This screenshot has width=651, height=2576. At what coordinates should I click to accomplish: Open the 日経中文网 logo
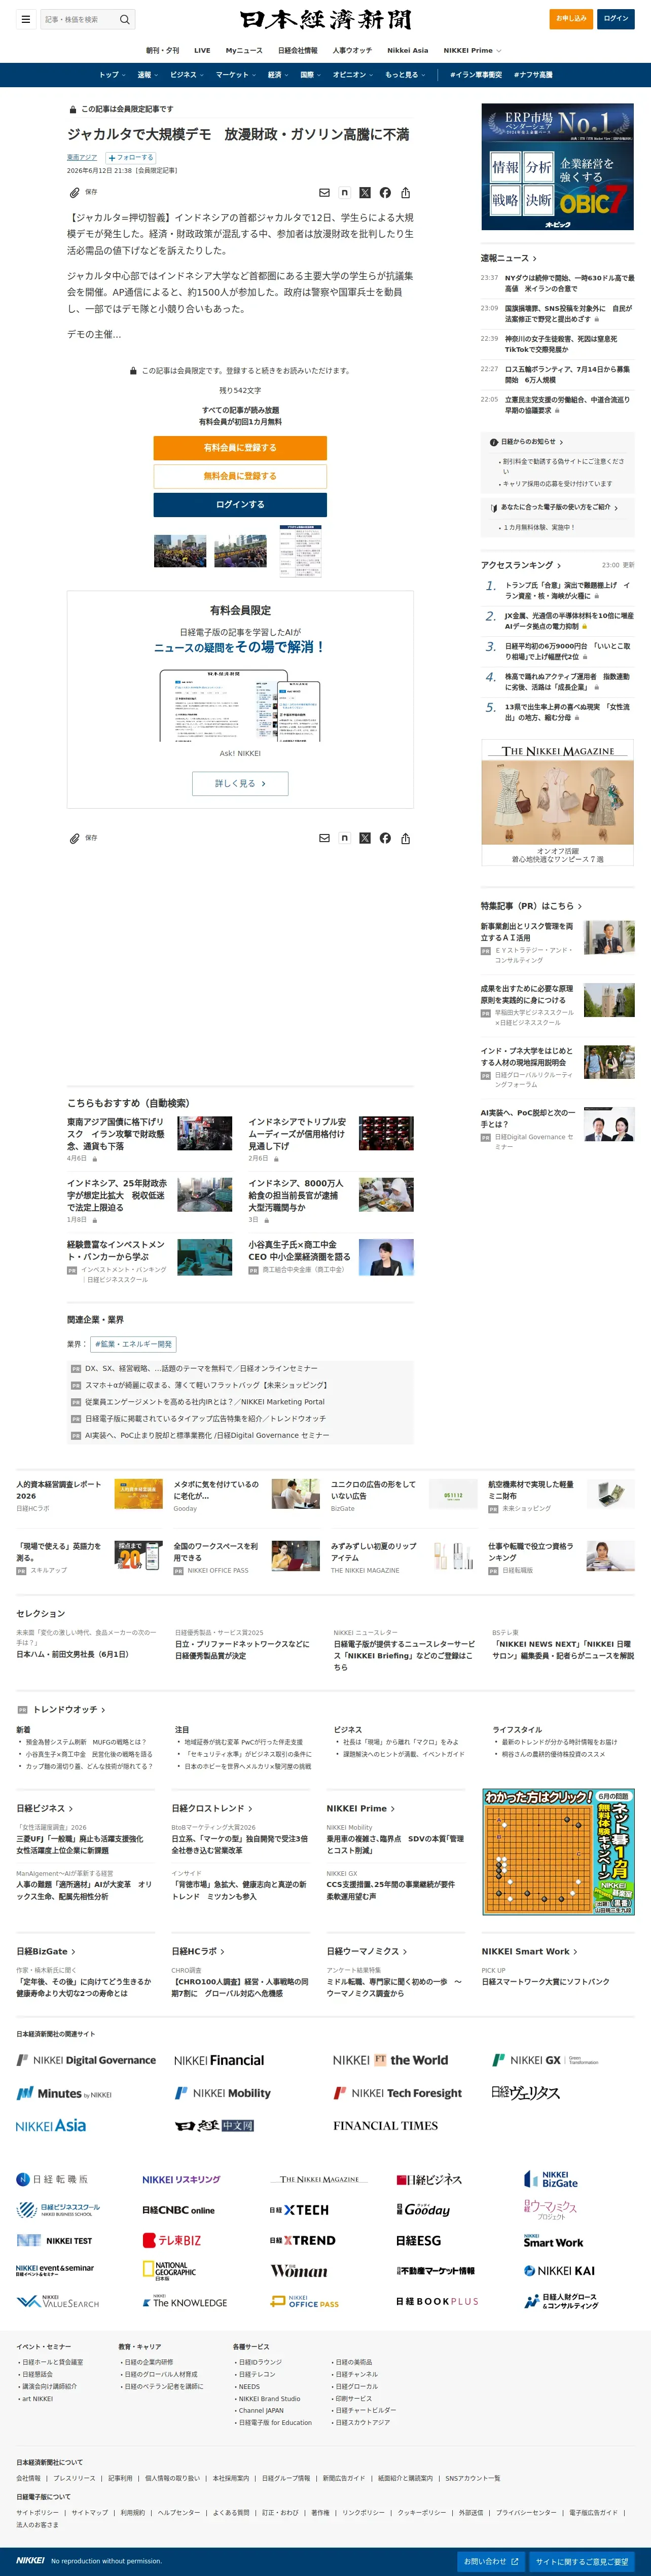tap(214, 2125)
